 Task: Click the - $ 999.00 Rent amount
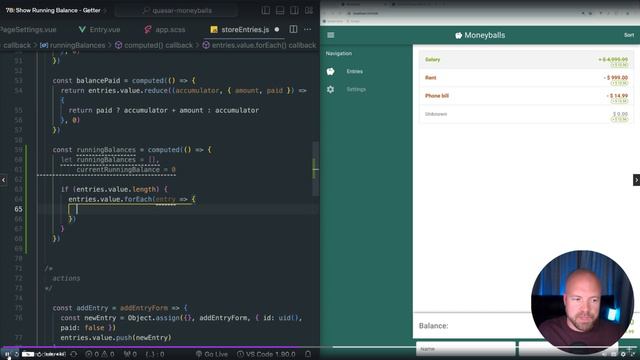click(x=616, y=77)
